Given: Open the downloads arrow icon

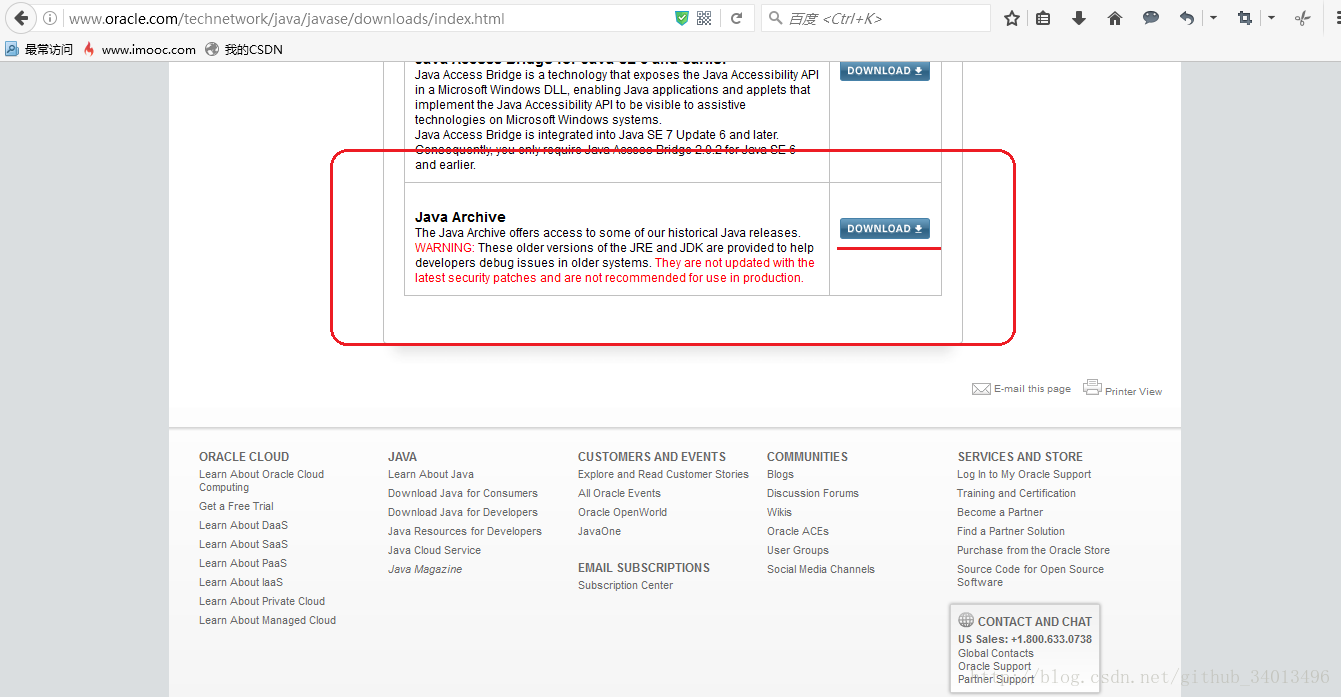Looking at the screenshot, I should [1079, 18].
